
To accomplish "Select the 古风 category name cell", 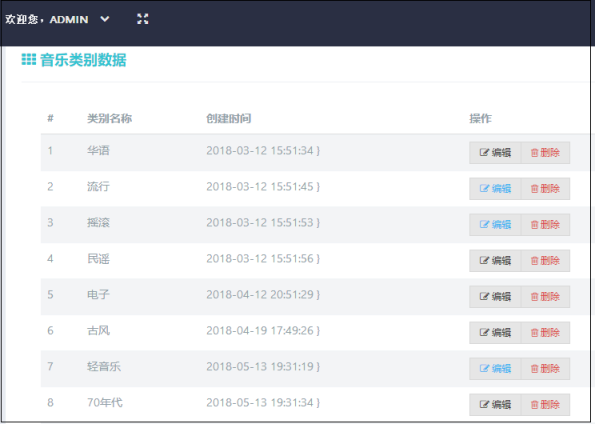I will click(98, 330).
